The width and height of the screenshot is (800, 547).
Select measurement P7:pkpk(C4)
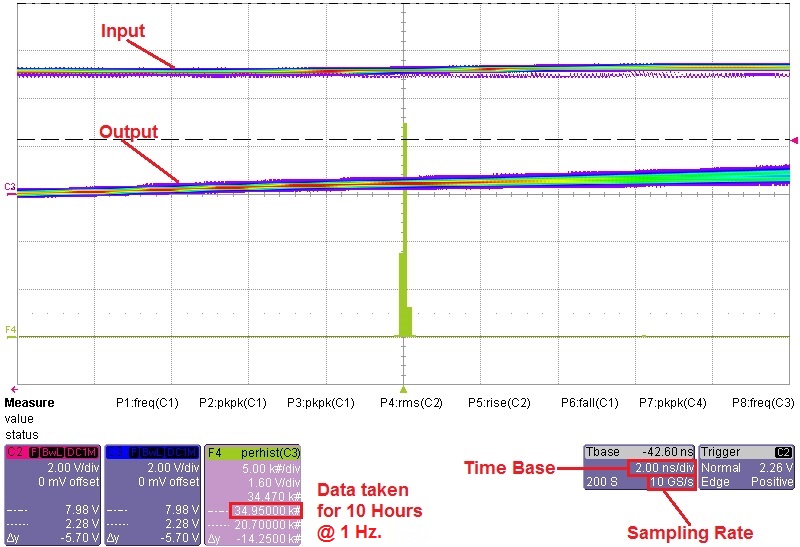(x=673, y=403)
